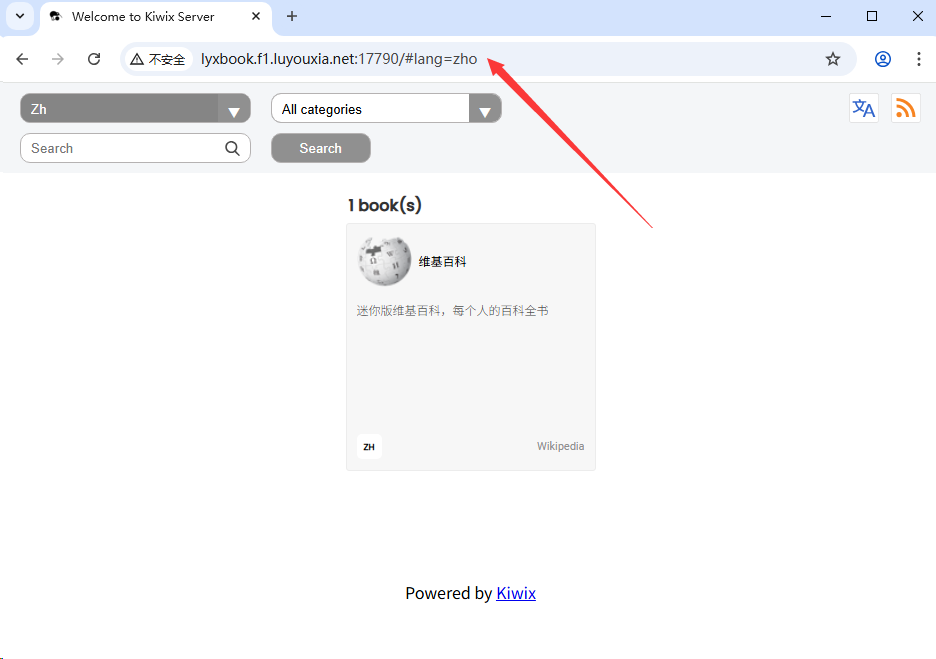Expand the Zh language dropdown

tap(136, 108)
